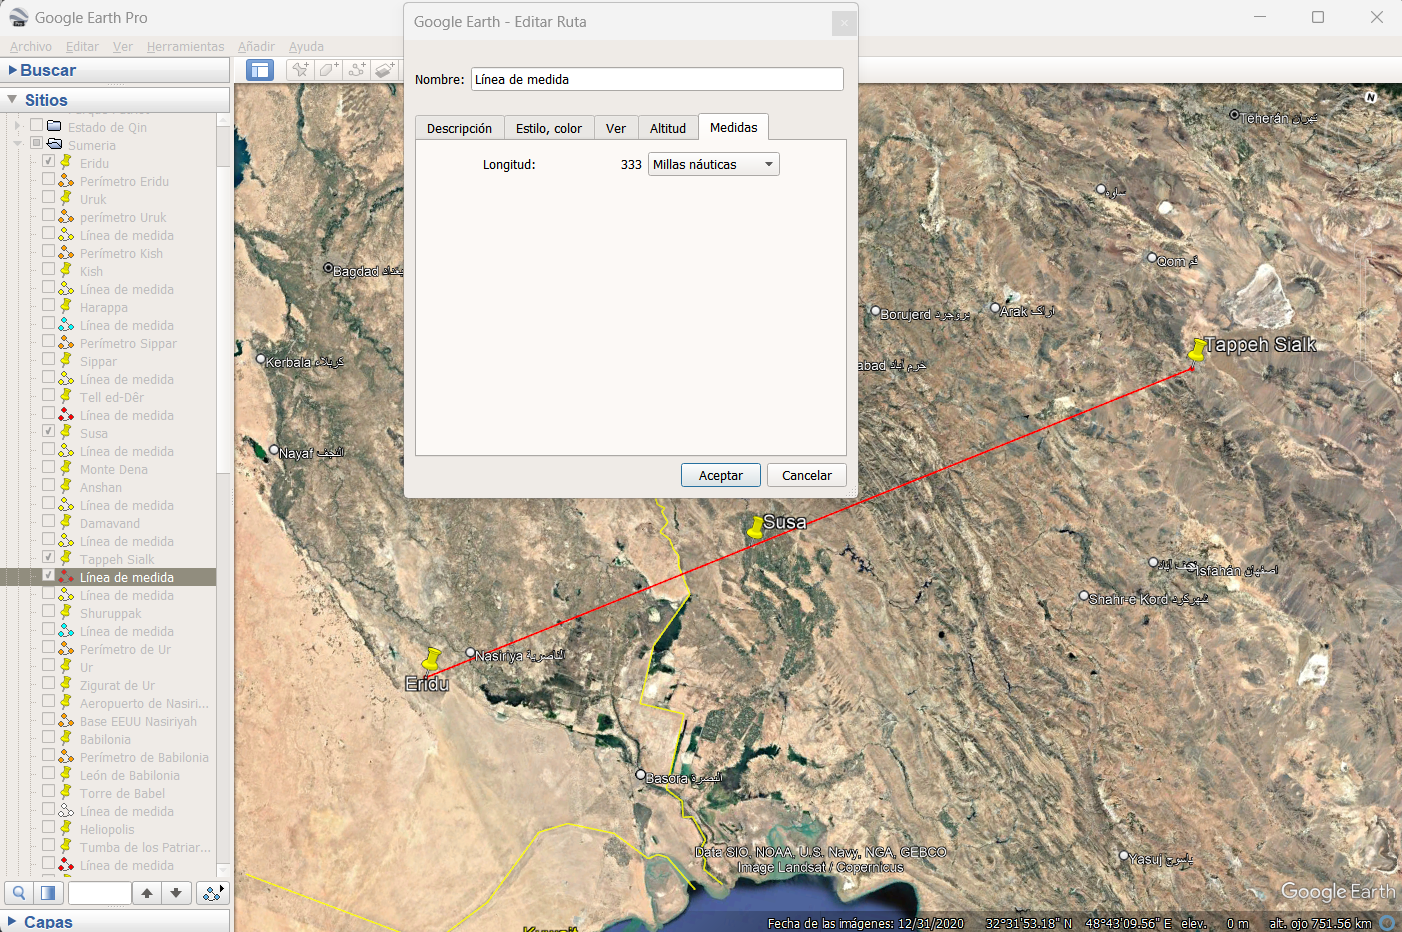The width and height of the screenshot is (1402, 932).
Task: Switch to the Altitud tab
Action: point(668,128)
